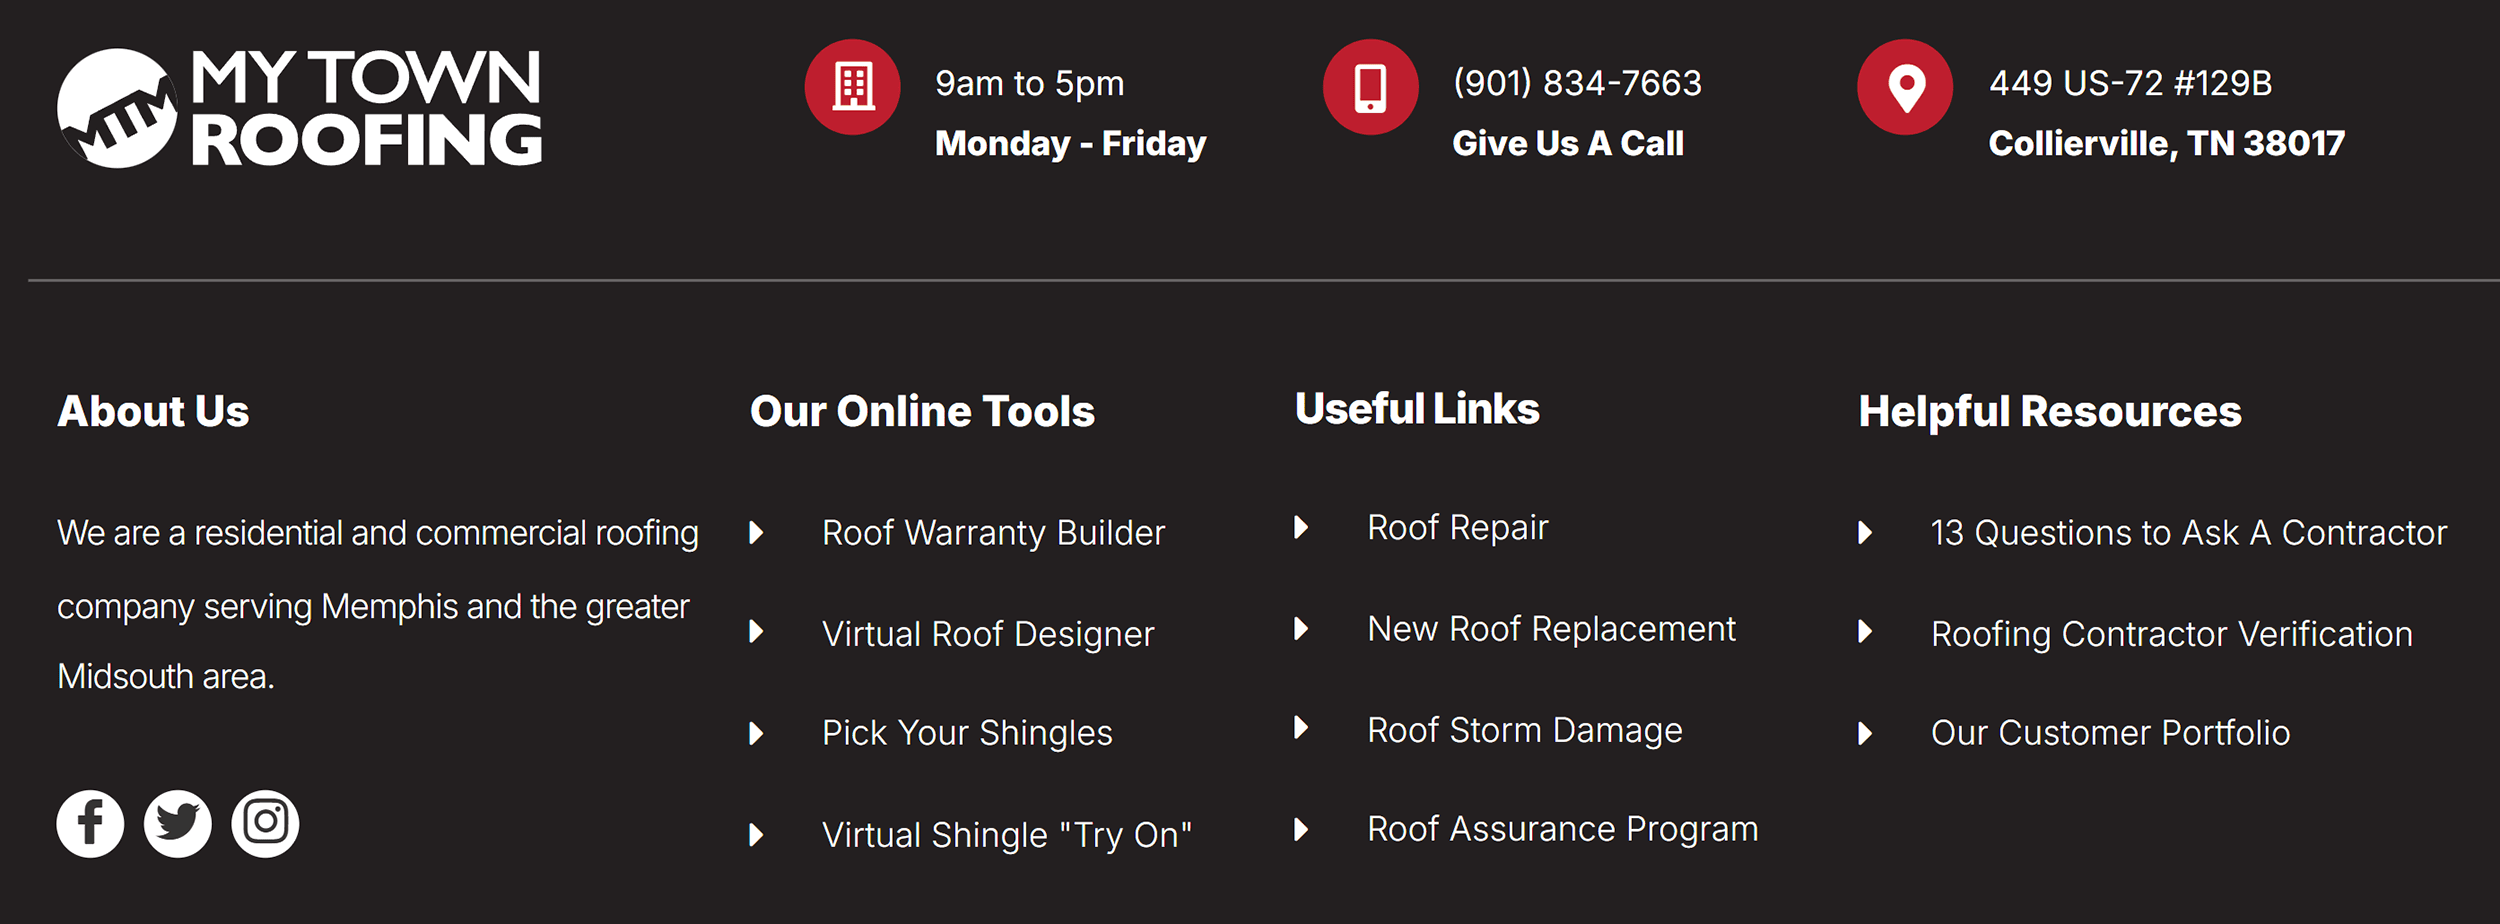
Task: Select the building hours icon
Action: (852, 87)
